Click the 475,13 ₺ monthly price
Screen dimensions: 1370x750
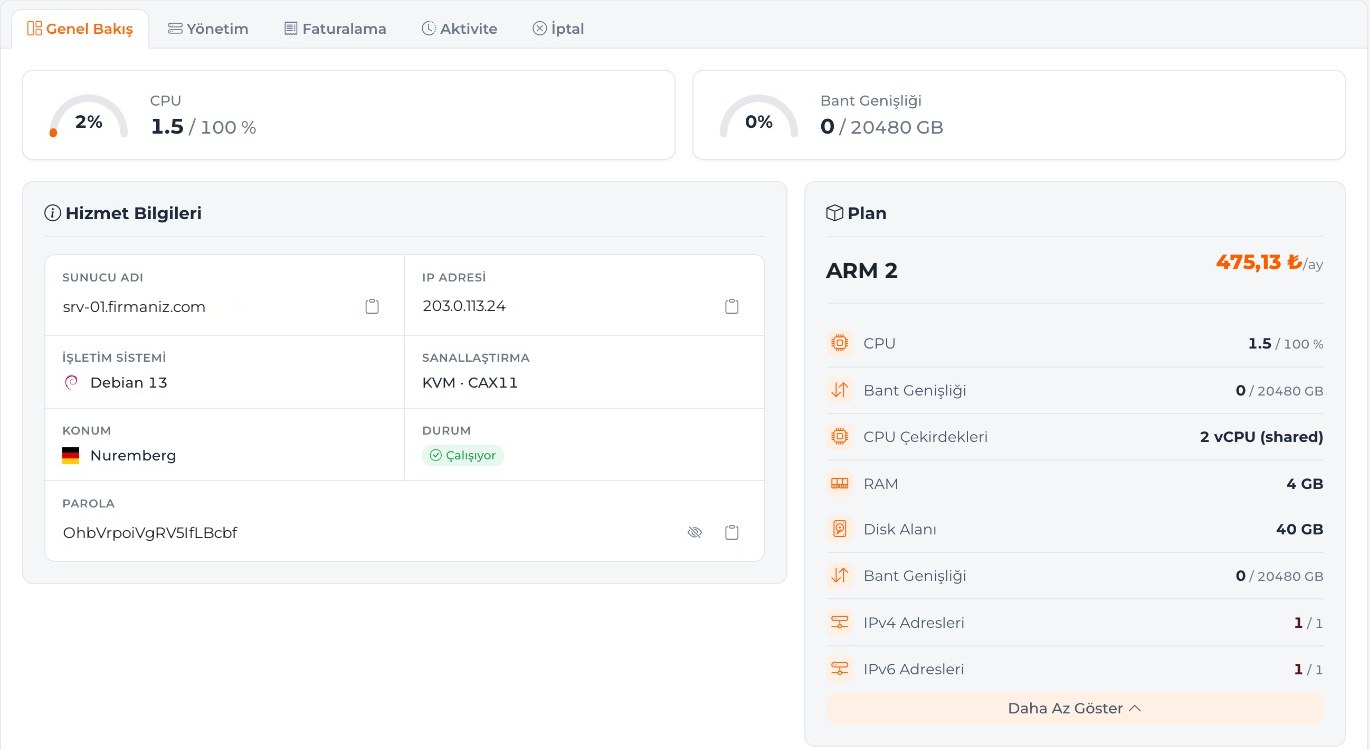coord(1258,262)
